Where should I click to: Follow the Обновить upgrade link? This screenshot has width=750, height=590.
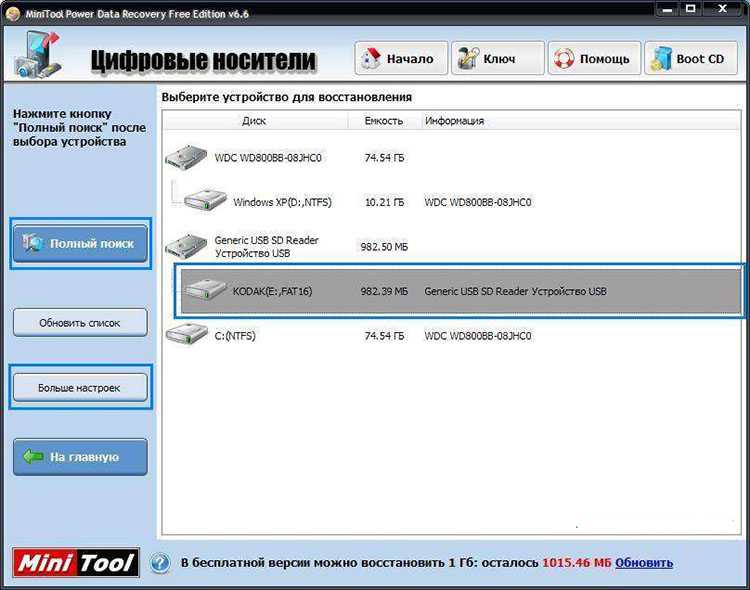(644, 563)
